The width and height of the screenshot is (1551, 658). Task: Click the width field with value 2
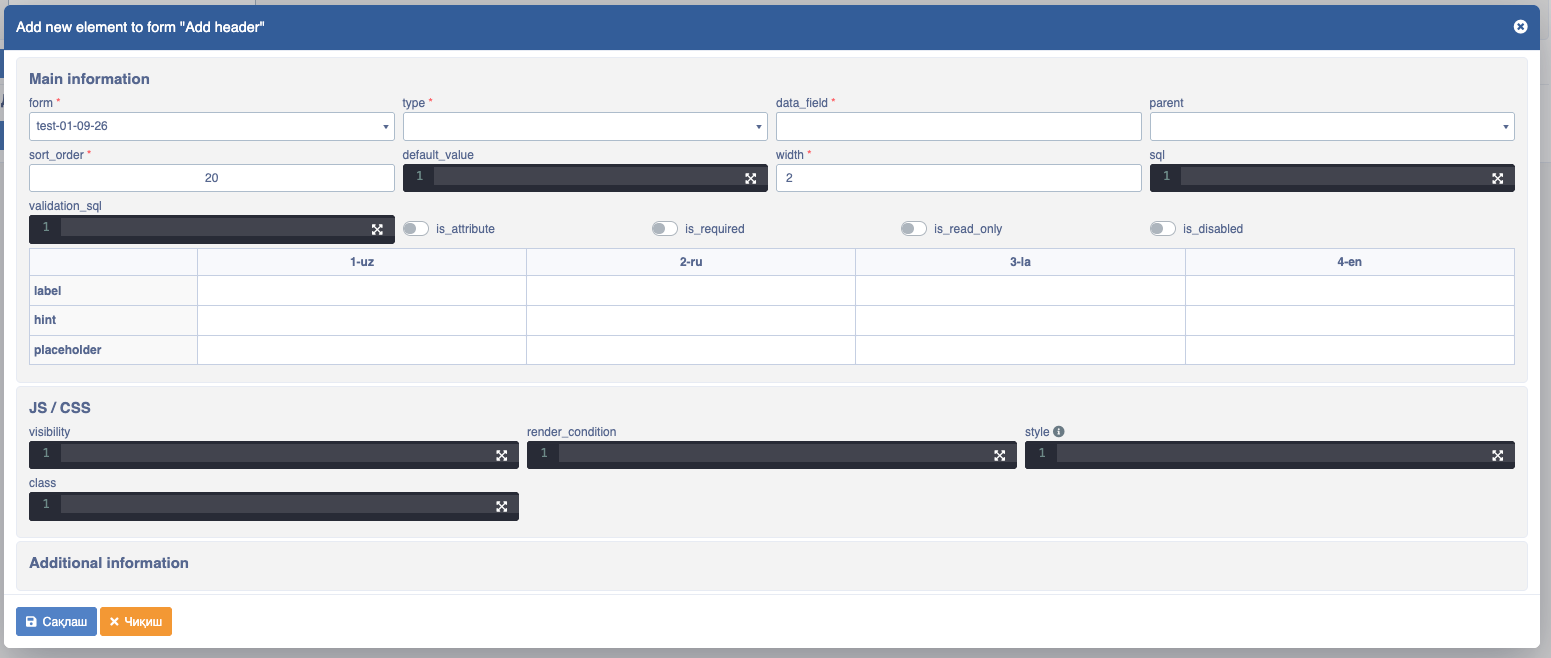pos(958,178)
